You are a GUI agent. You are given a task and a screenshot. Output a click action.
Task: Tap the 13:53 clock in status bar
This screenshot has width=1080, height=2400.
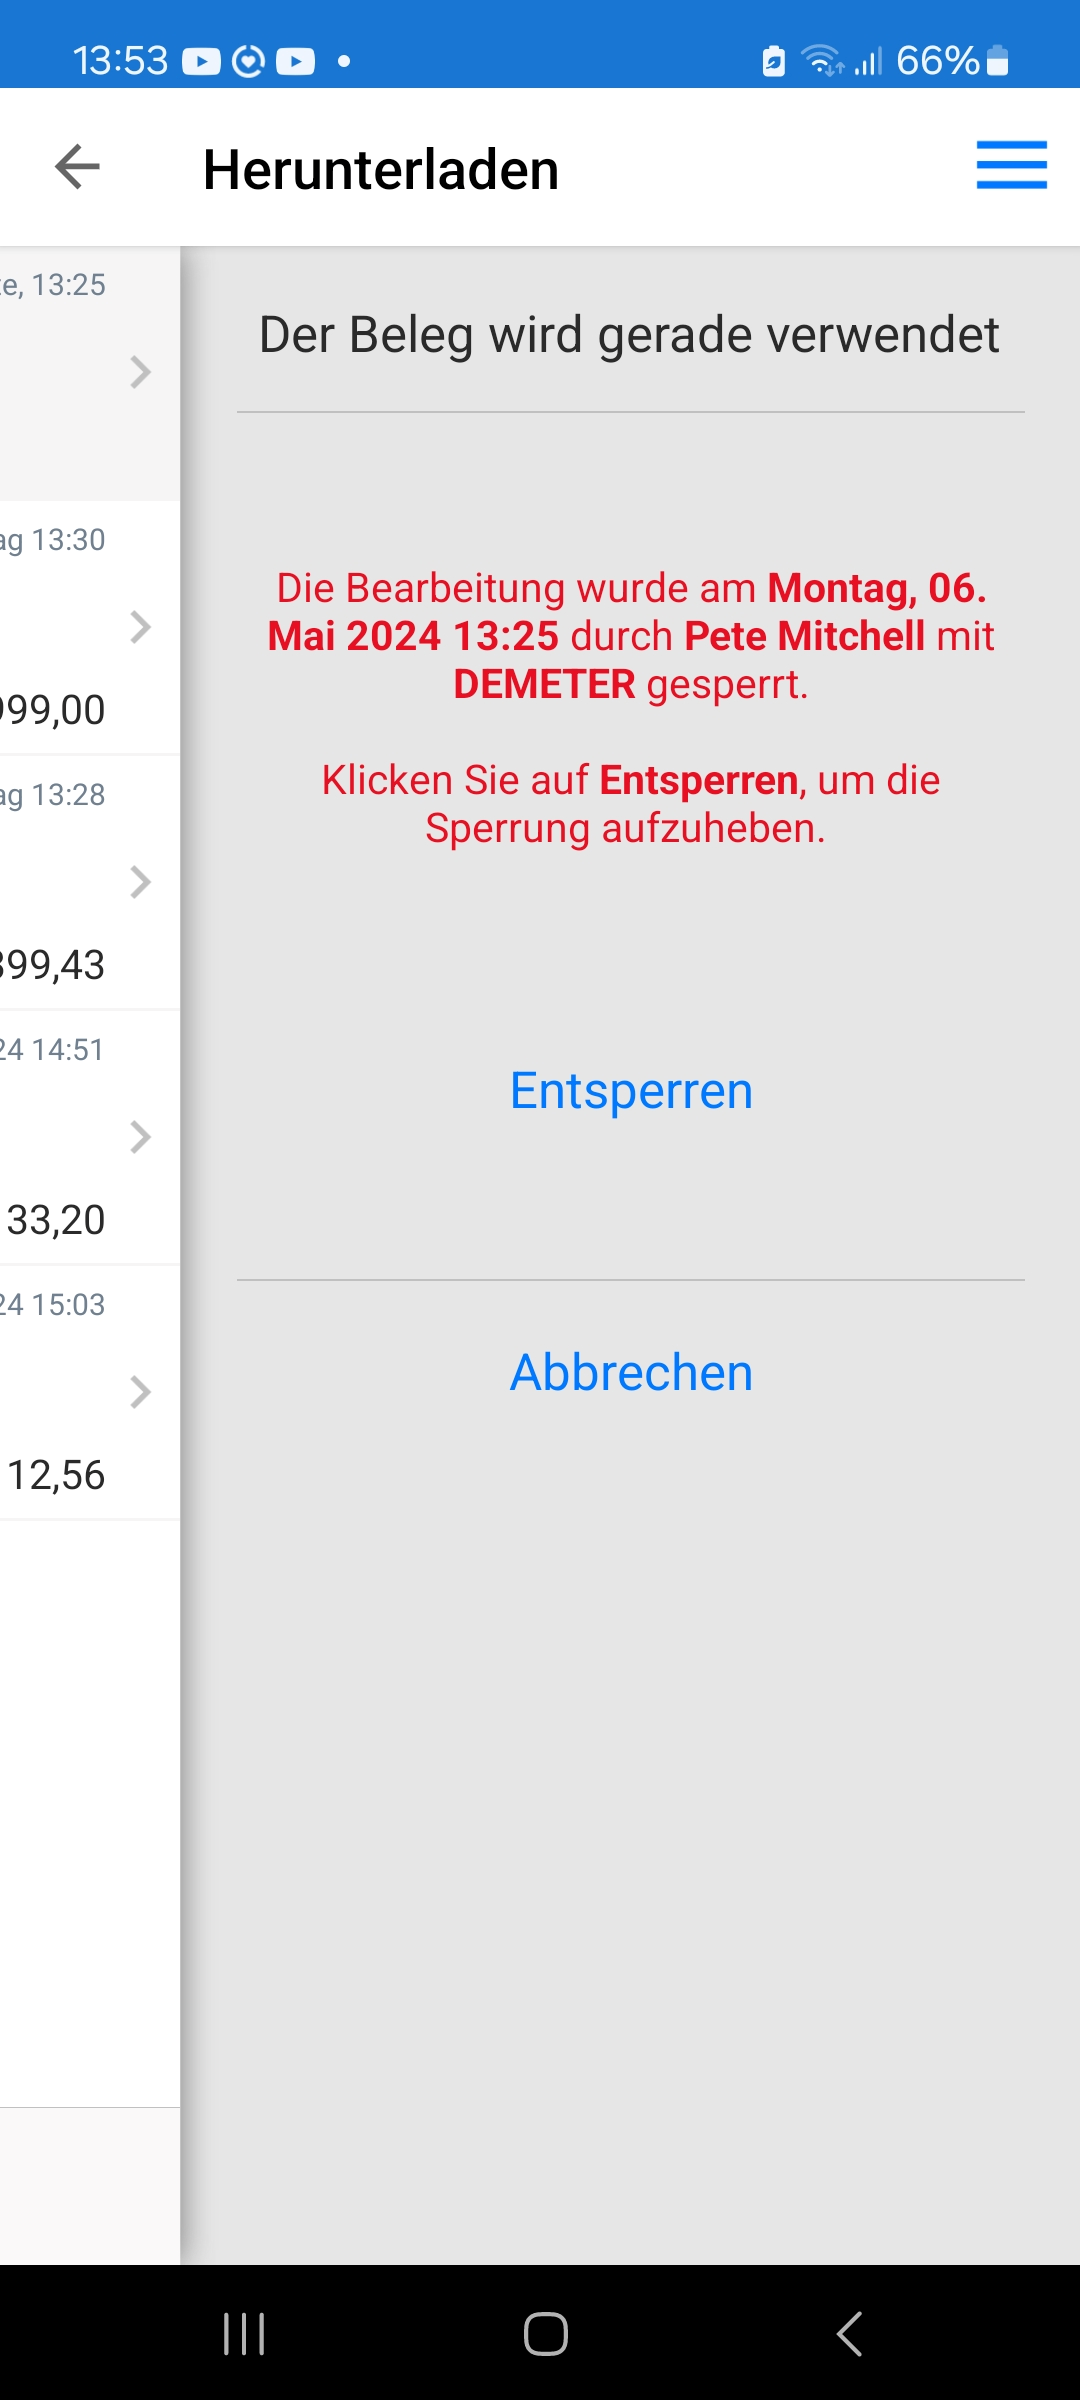click(x=120, y=61)
